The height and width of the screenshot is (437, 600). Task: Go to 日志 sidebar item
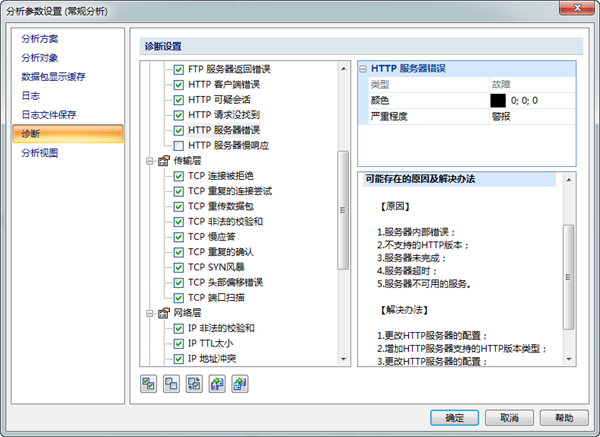31,96
